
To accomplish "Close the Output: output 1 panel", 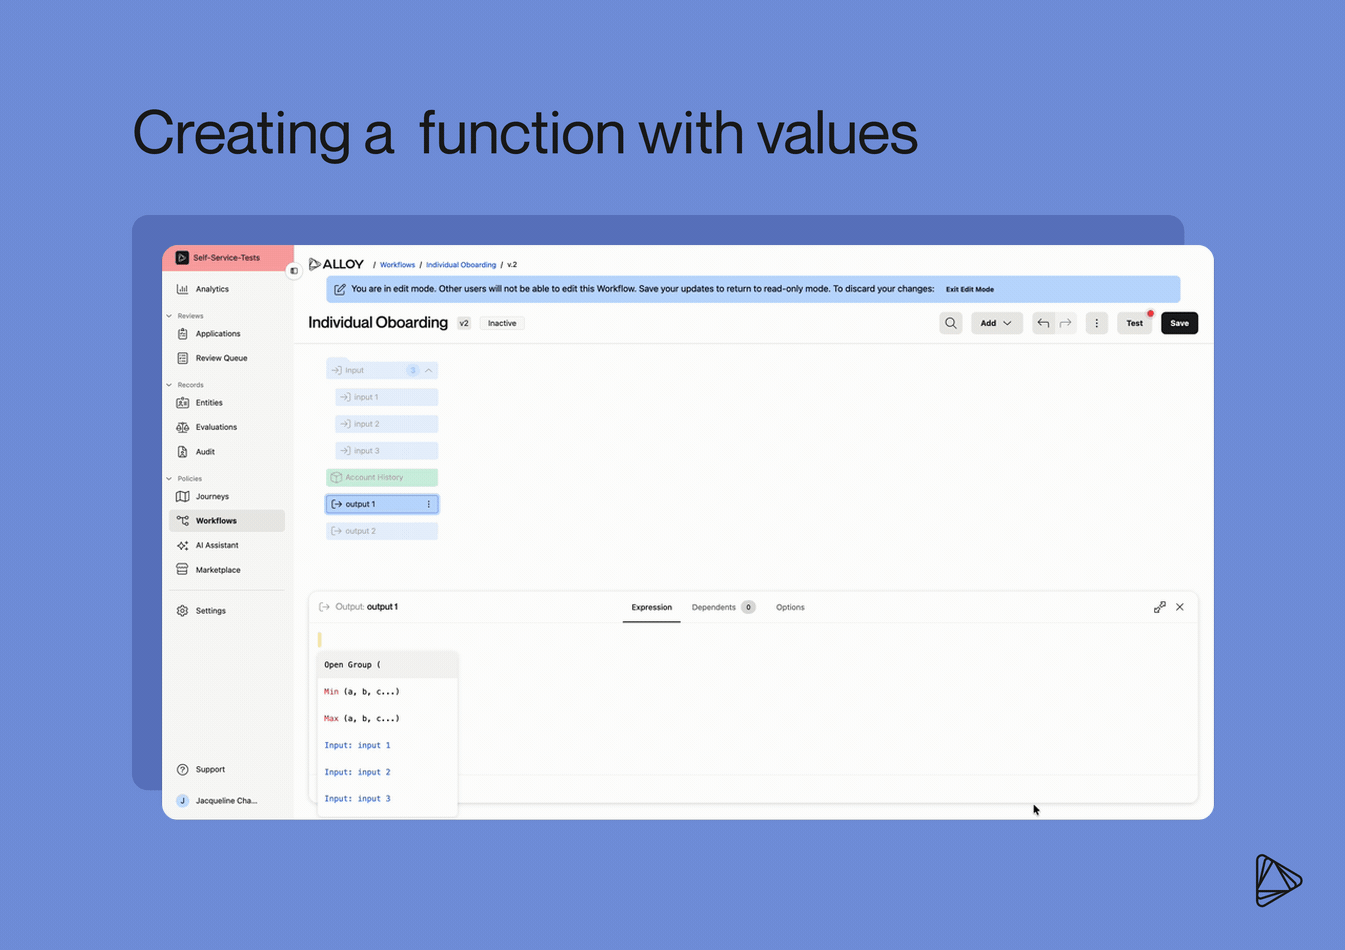I will click(x=1180, y=607).
